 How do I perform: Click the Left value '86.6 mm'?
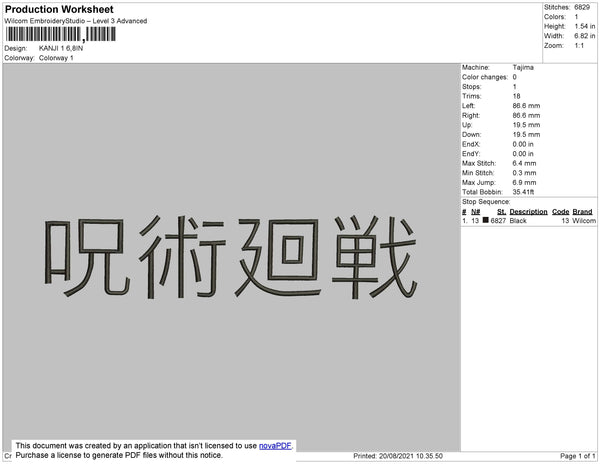(x=526, y=106)
